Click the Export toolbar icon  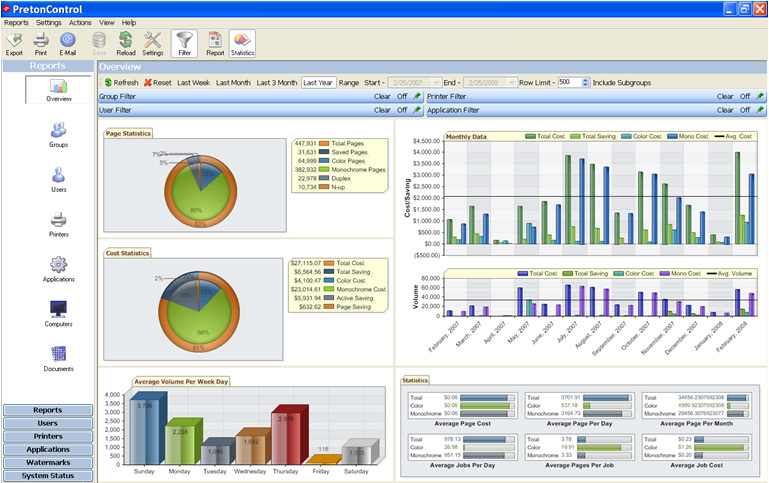[x=14, y=44]
